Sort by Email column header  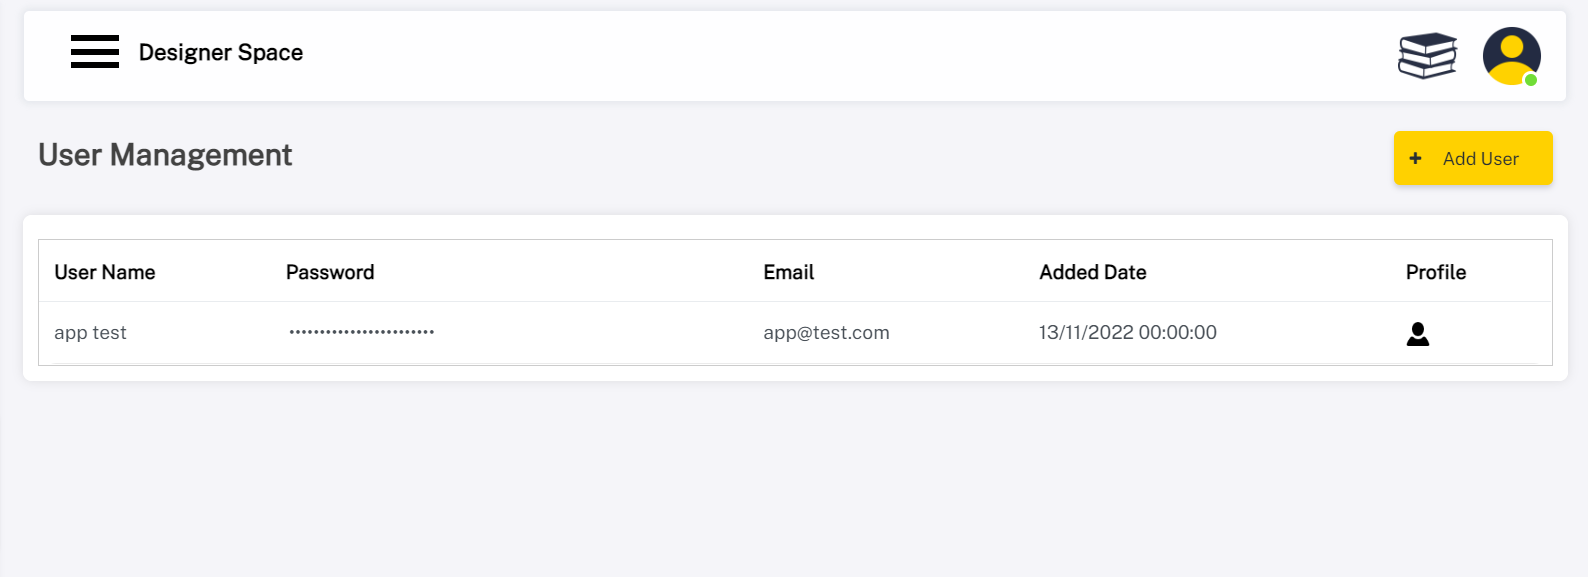click(x=789, y=272)
